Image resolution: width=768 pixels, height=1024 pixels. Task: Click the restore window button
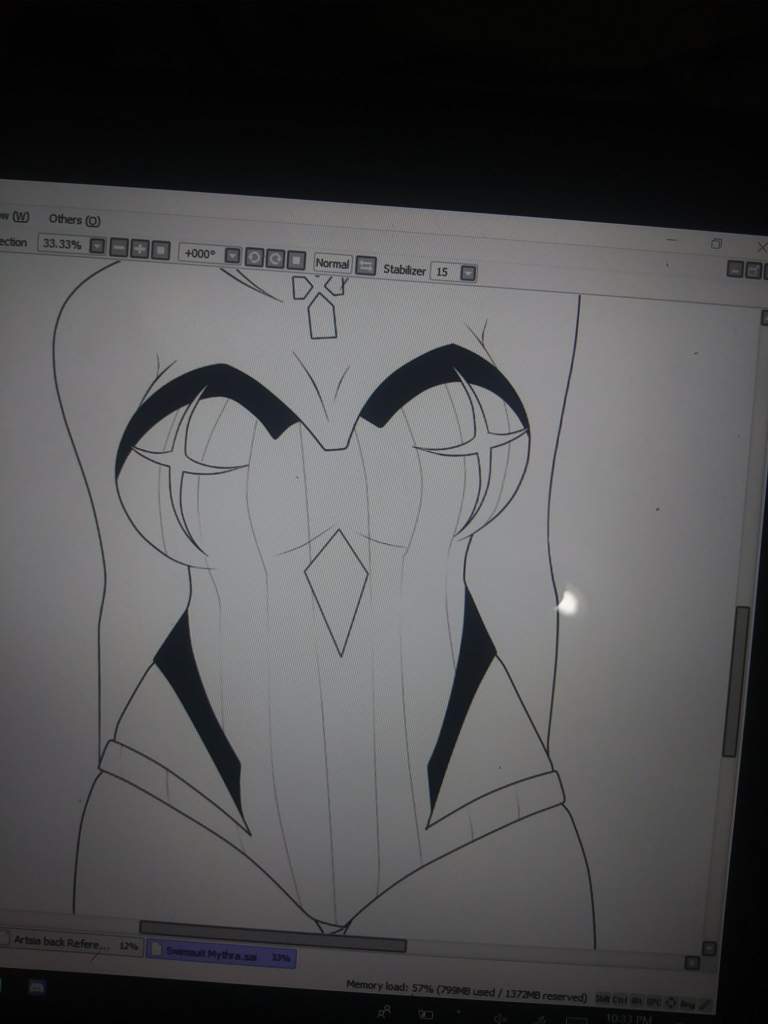point(716,243)
